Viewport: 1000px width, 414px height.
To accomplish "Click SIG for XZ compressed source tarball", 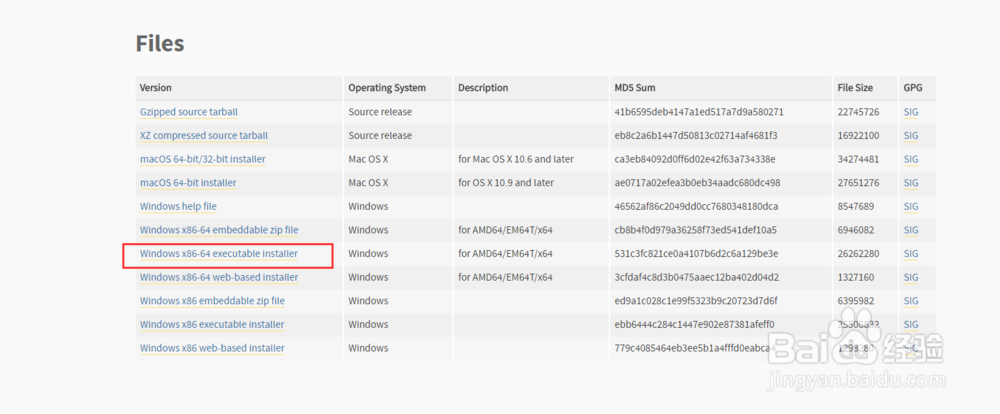I will pos(910,135).
